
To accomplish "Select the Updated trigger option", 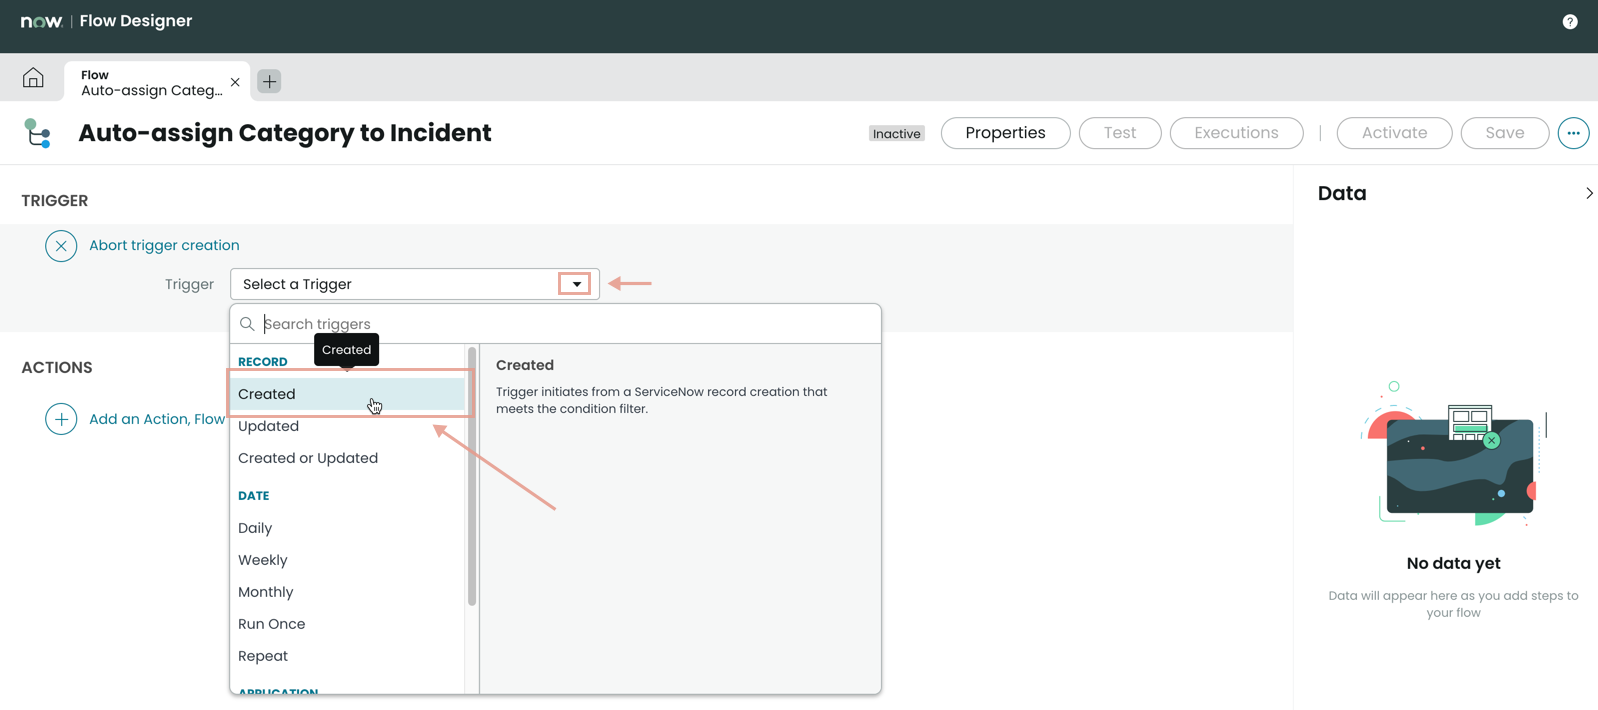I will pyautogui.click(x=348, y=426).
